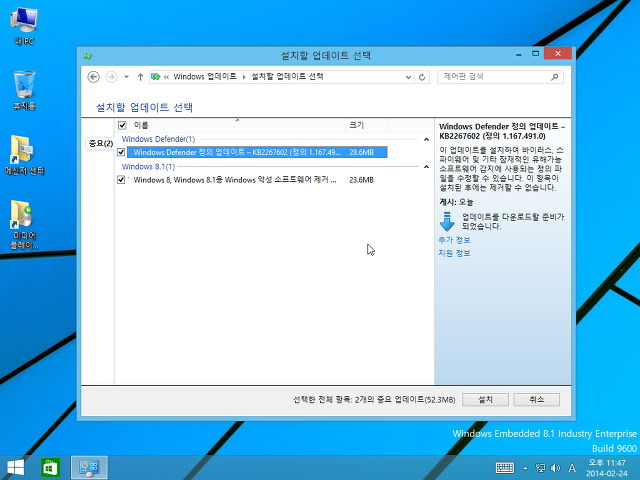The height and width of the screenshot is (480, 640).
Task: Click the Windows 업데이트 breadcrumb
Action: coord(205,77)
